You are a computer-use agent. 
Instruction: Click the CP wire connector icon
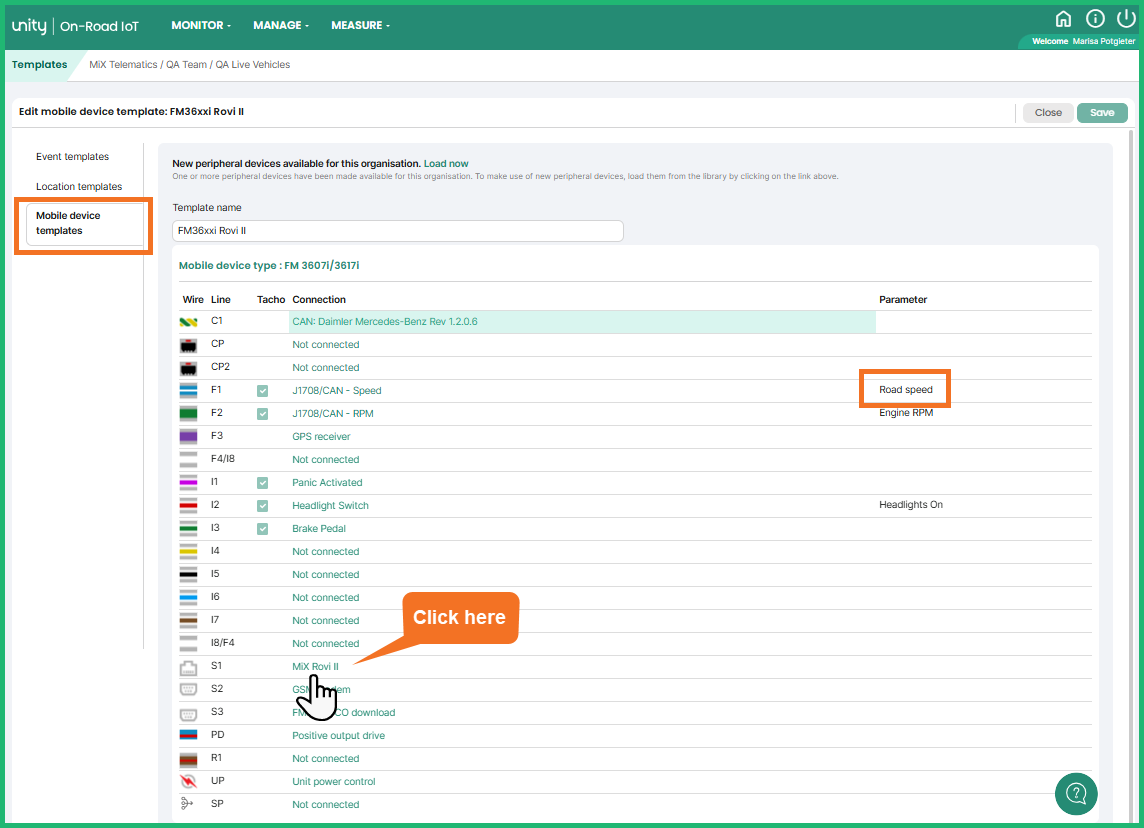(x=188, y=345)
